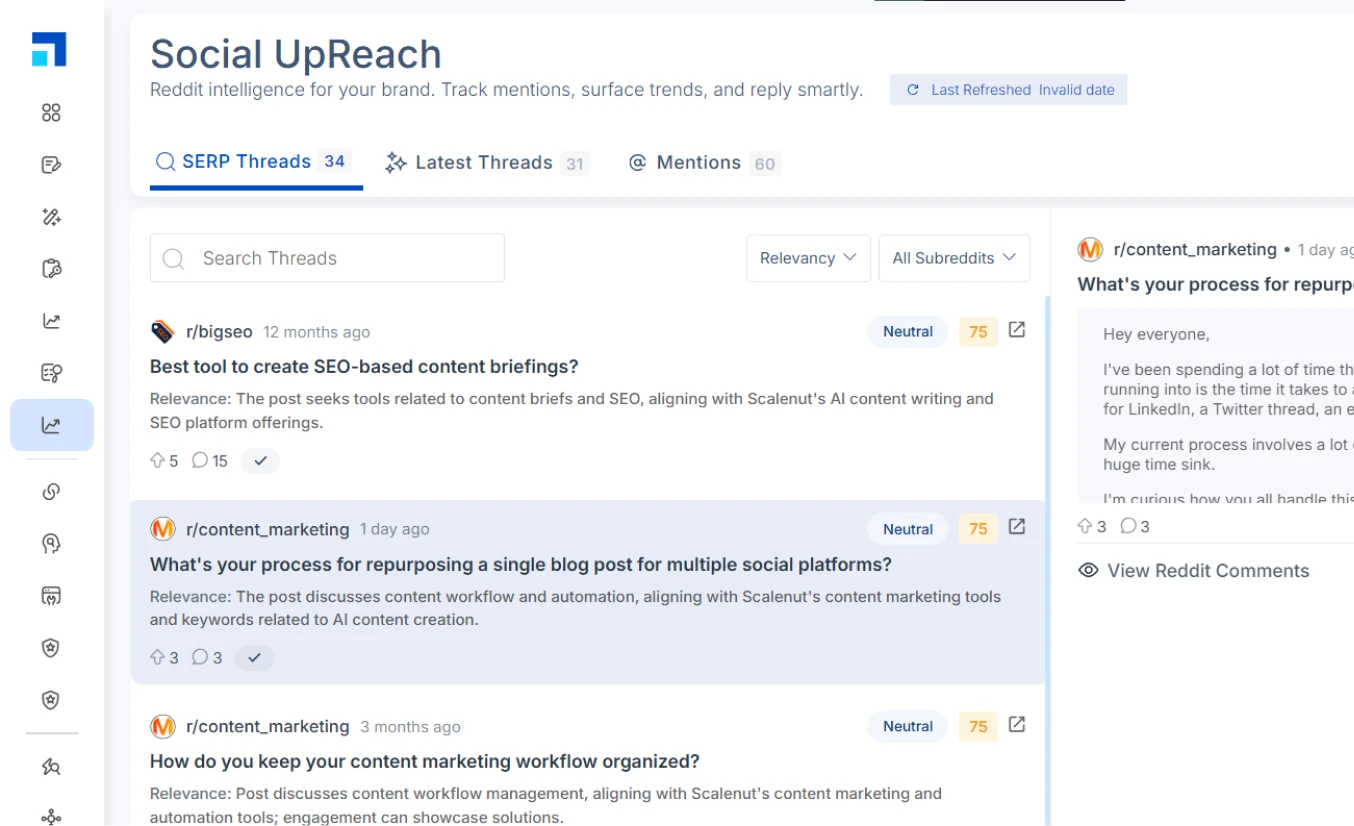
Task: Click r/bigseo subreddit name
Action: (220, 332)
